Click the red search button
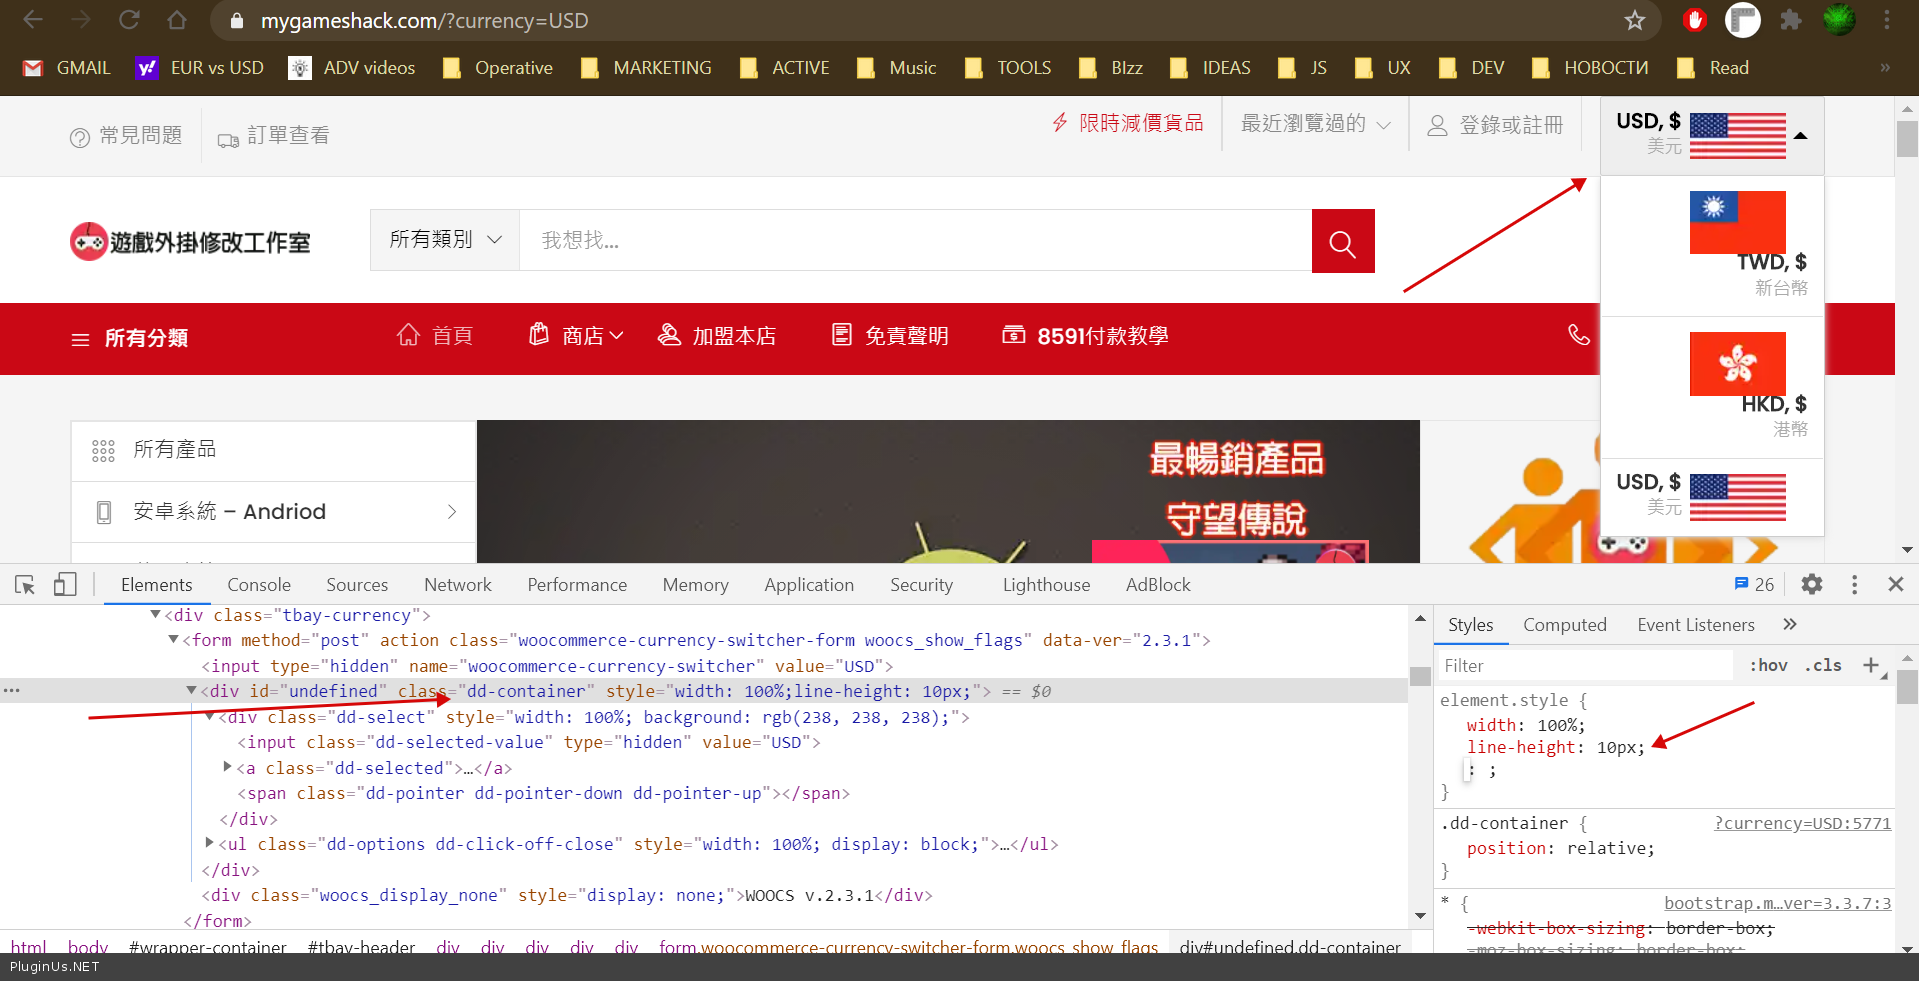Image resolution: width=1919 pixels, height=981 pixels. pos(1342,241)
